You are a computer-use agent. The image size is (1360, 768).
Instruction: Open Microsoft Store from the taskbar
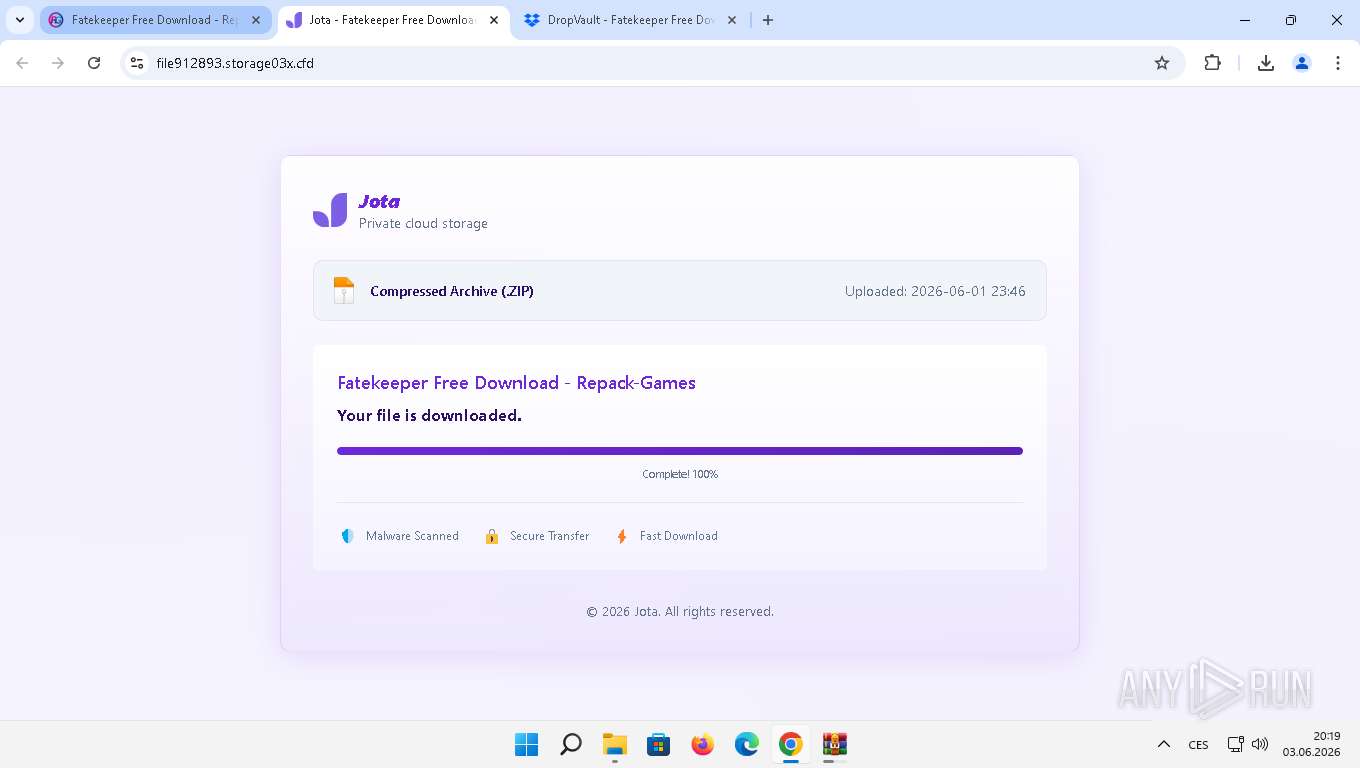(658, 744)
